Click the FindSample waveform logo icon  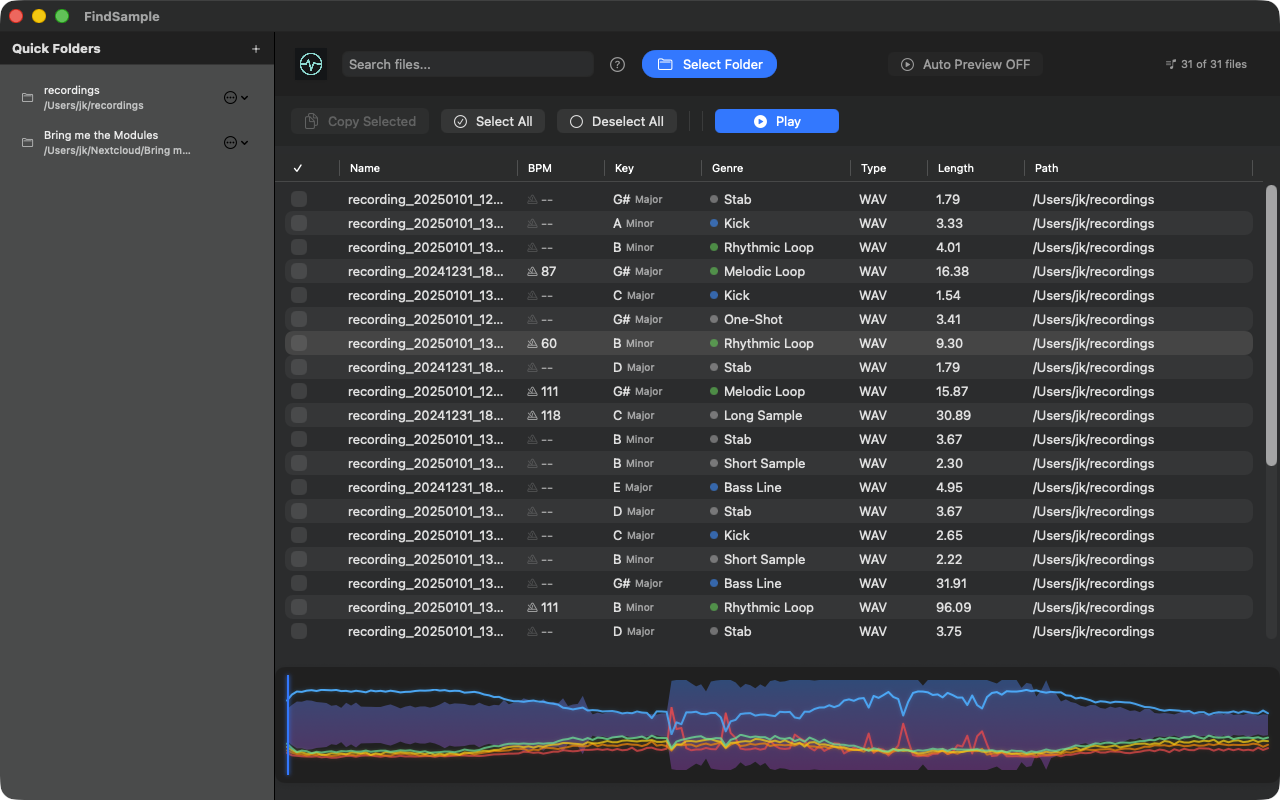click(311, 64)
